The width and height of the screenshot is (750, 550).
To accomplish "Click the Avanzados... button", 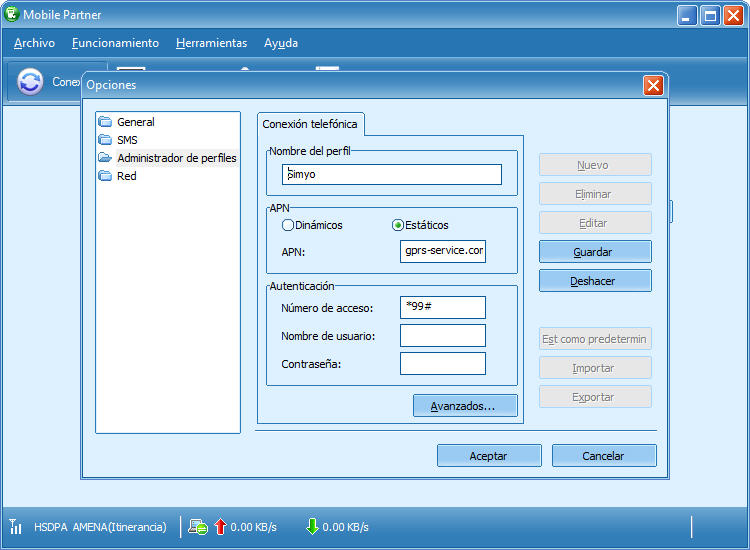I will [x=464, y=406].
